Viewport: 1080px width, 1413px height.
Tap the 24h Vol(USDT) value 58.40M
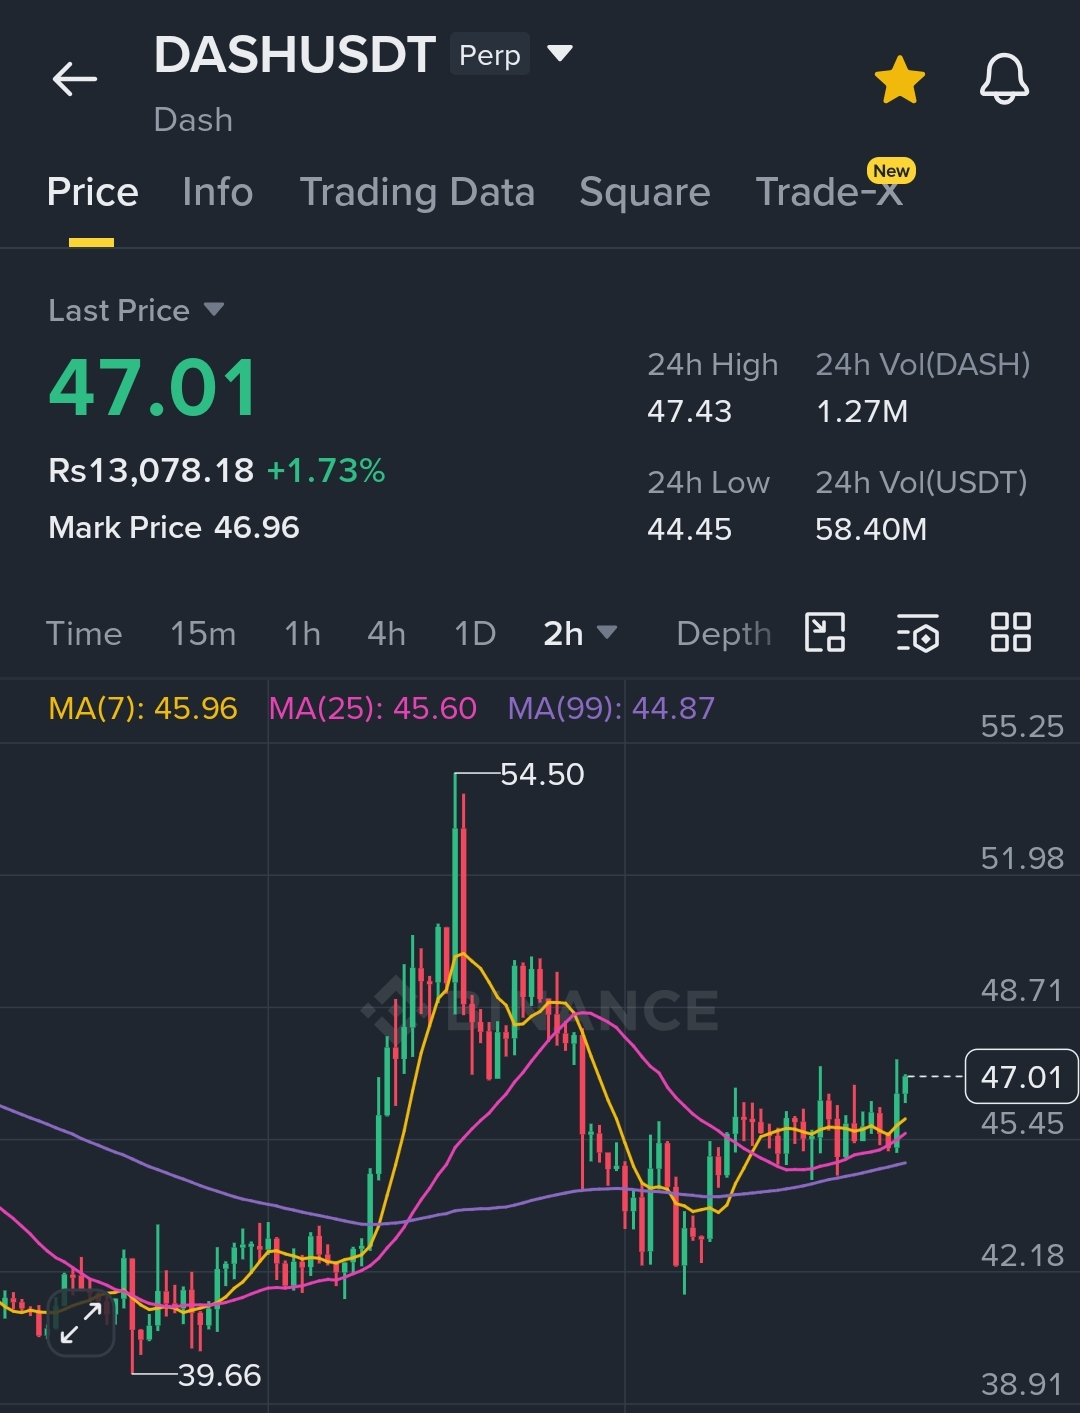[x=871, y=530]
